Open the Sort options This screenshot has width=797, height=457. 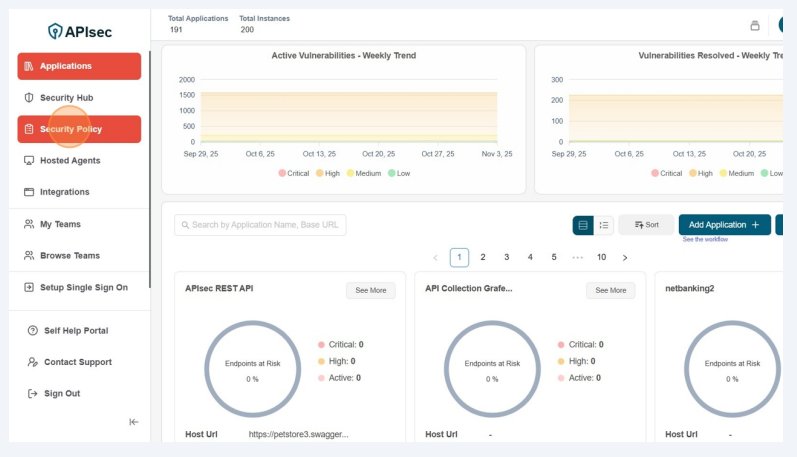[646, 225]
